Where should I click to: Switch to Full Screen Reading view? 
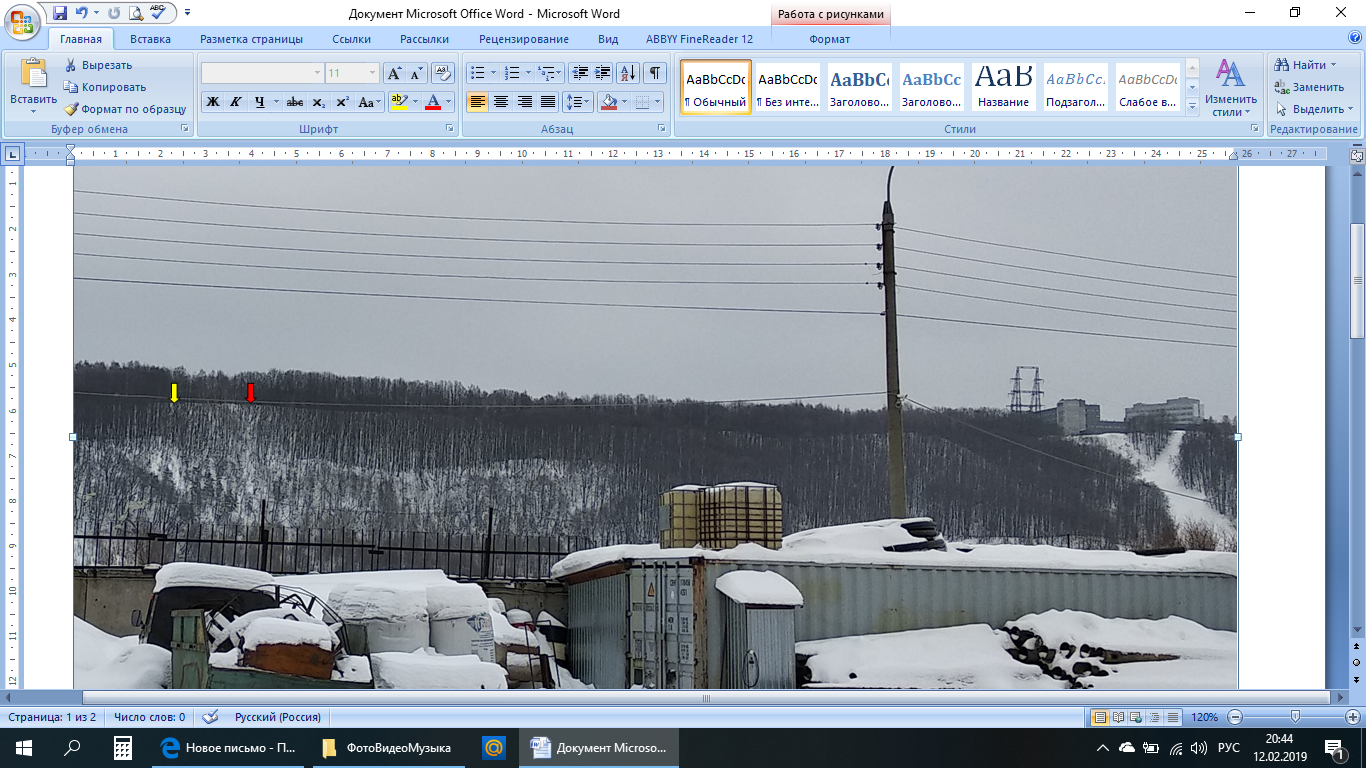click(x=1118, y=717)
